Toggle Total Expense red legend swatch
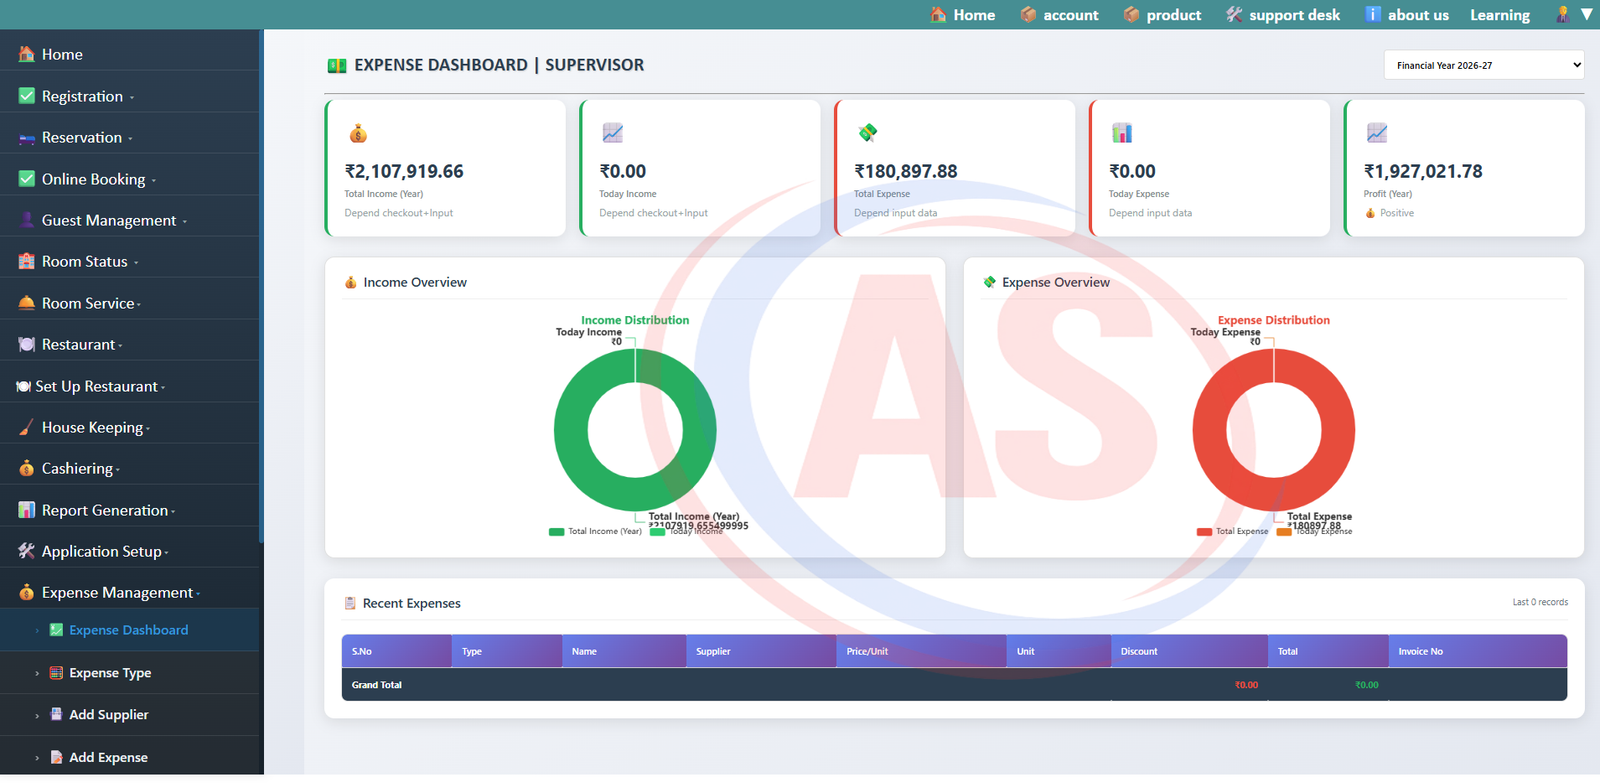1600x783 pixels. pyautogui.click(x=1204, y=532)
